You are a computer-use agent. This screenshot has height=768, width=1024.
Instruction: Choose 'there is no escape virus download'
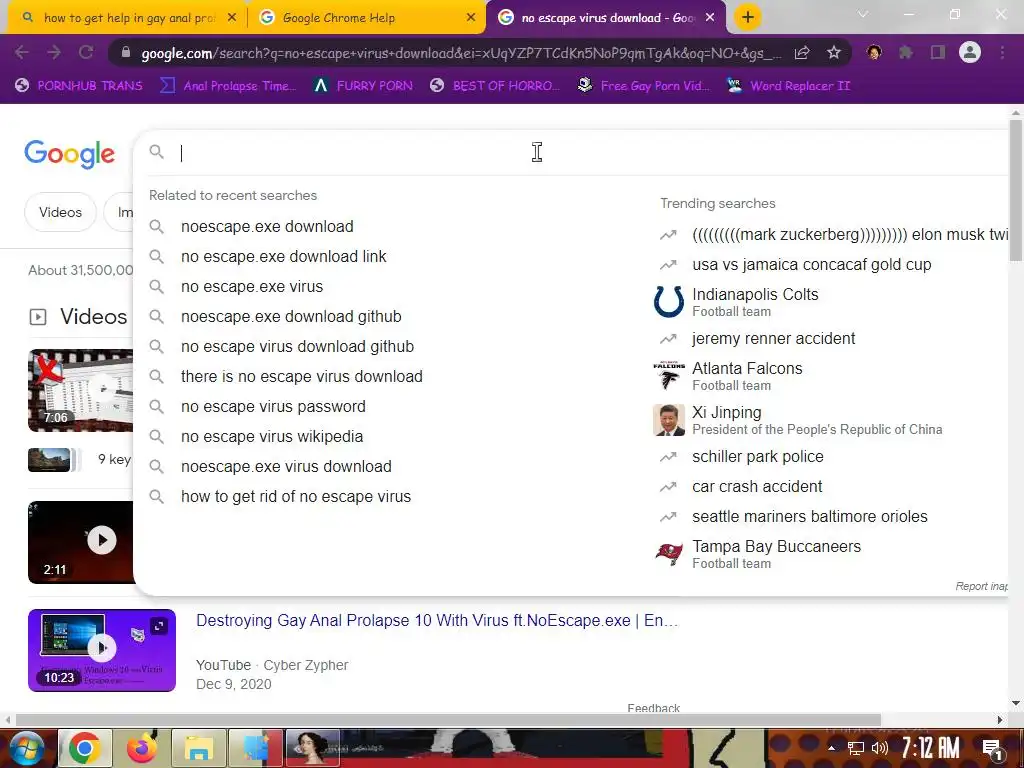[302, 377]
